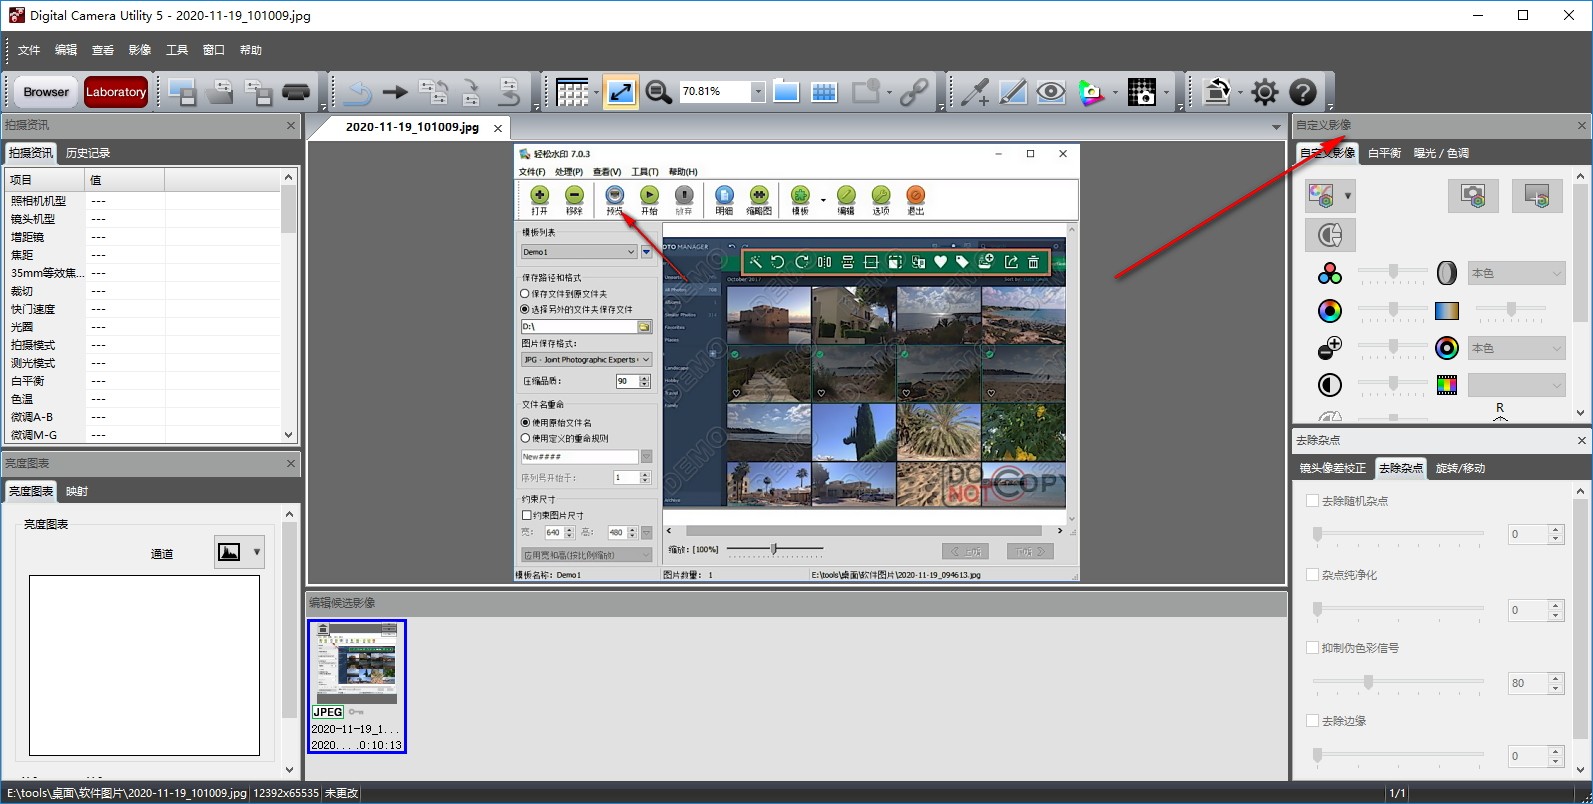This screenshot has width=1593, height=804.
Task: Click the thumbnail grid layout icon
Action: [572, 92]
